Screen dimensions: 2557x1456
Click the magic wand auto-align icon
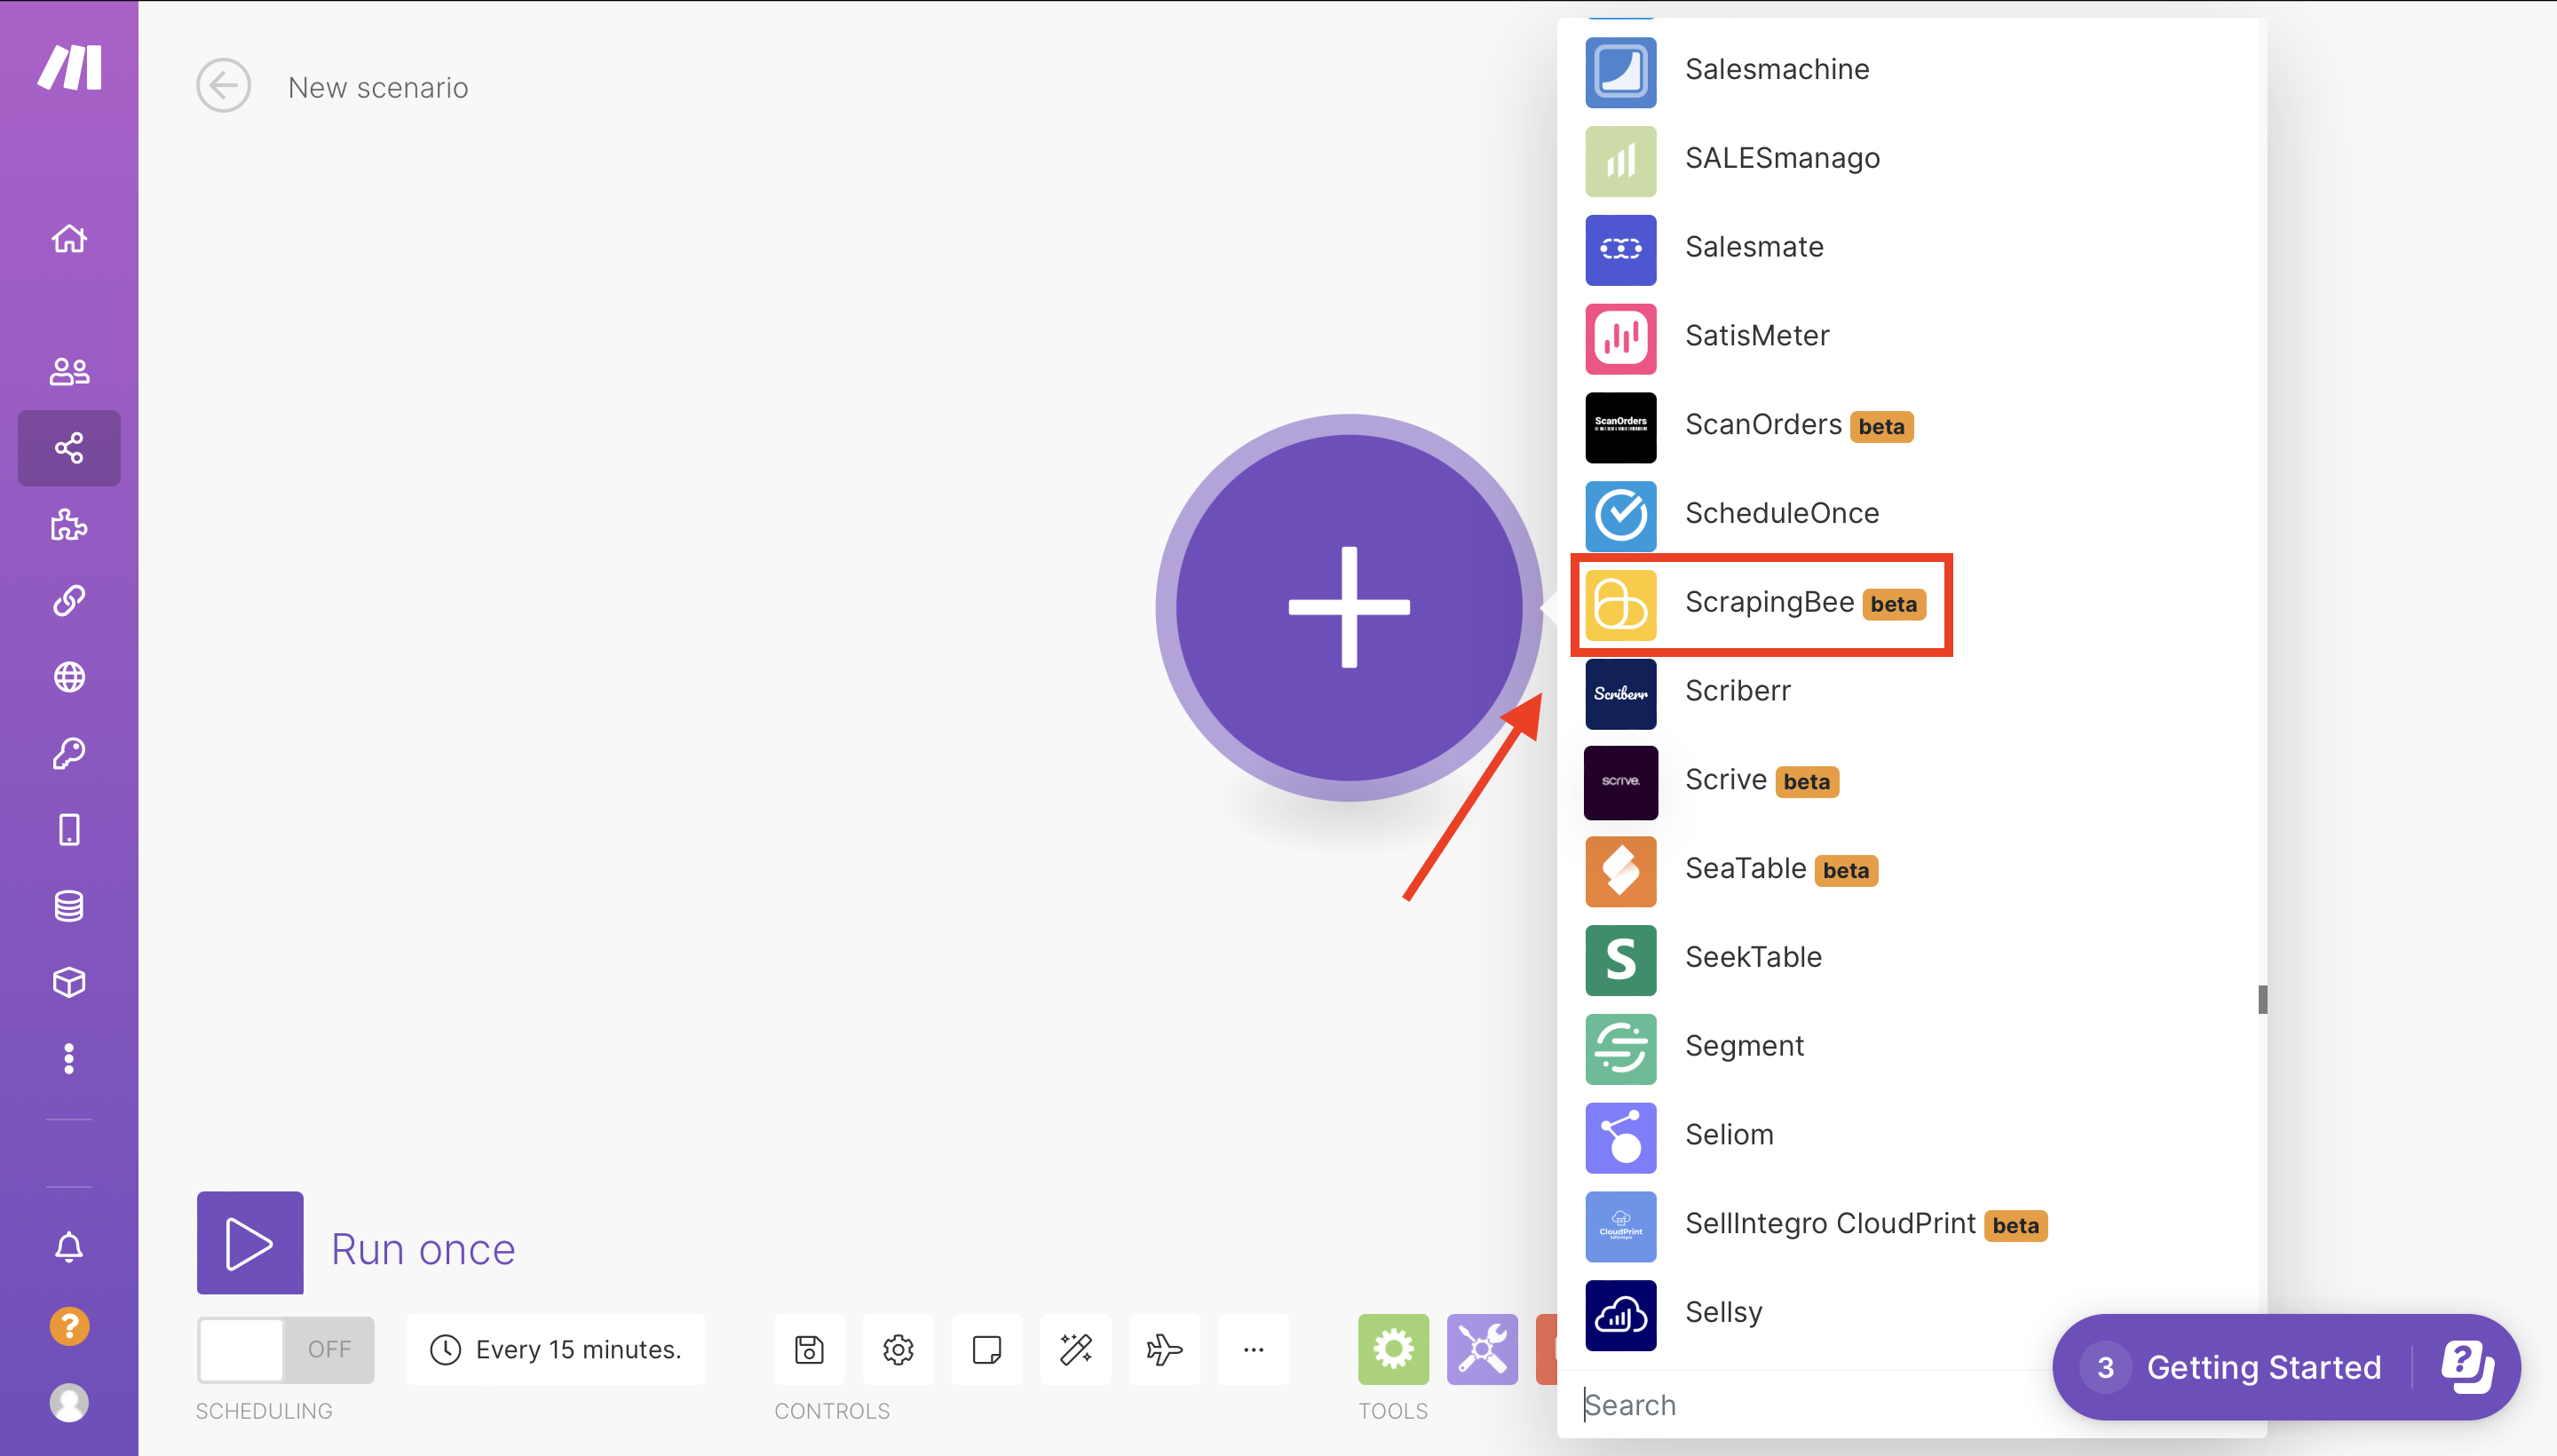pyautogui.click(x=1075, y=1349)
